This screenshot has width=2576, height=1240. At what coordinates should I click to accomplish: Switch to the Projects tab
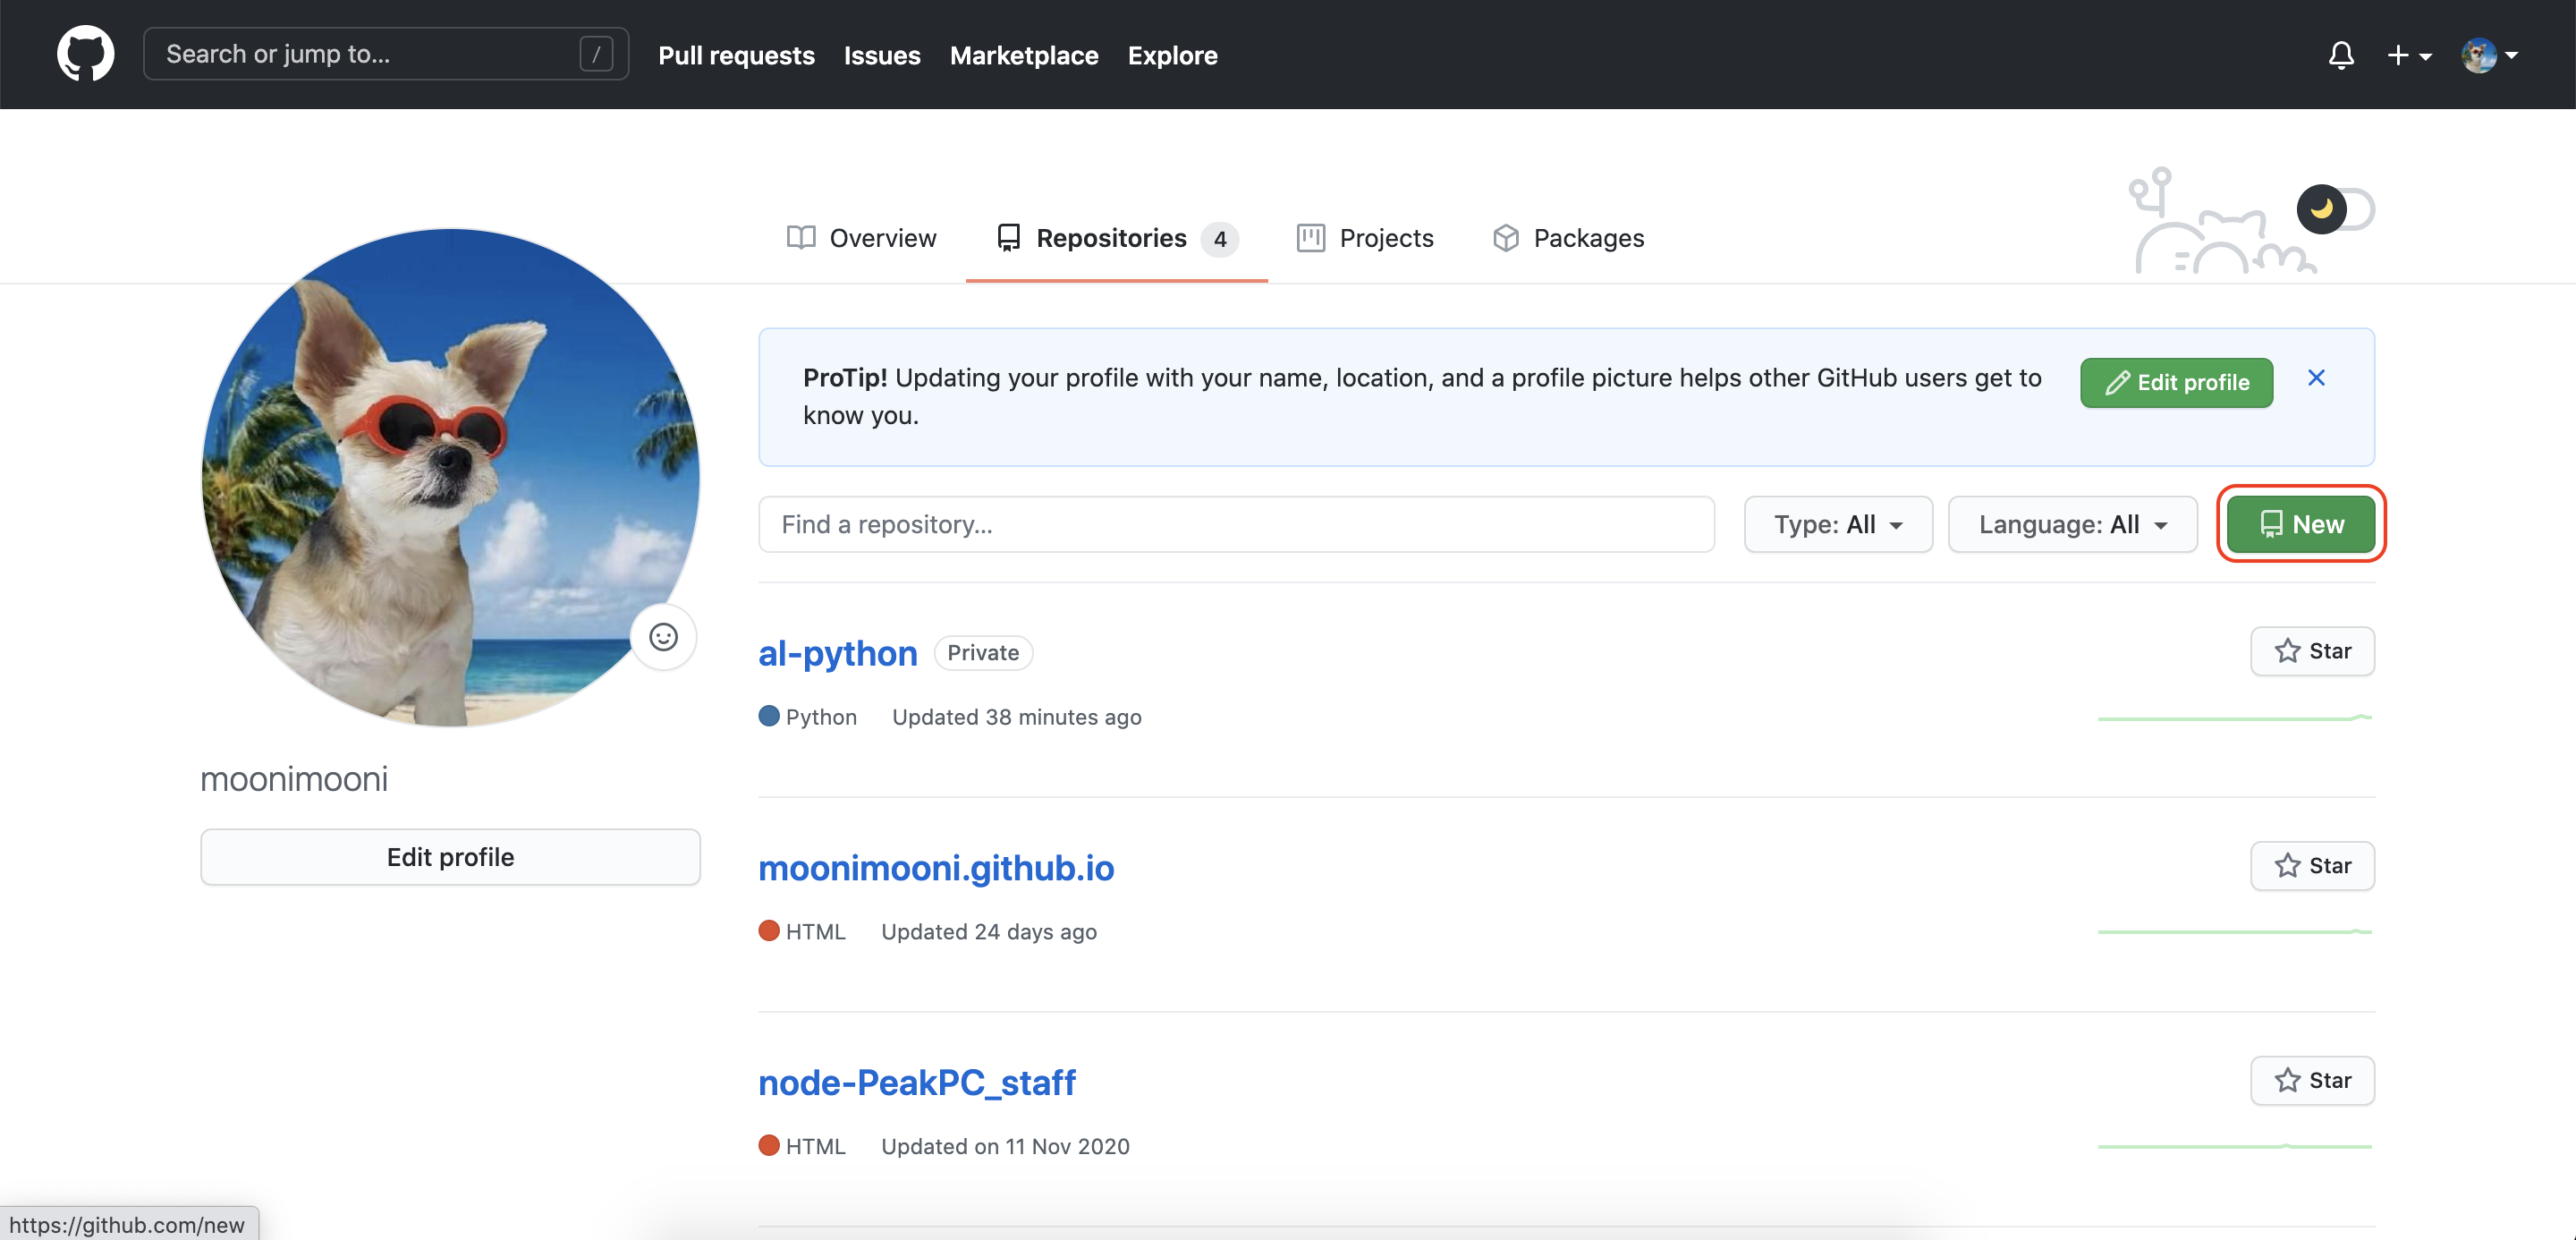tap(1365, 238)
